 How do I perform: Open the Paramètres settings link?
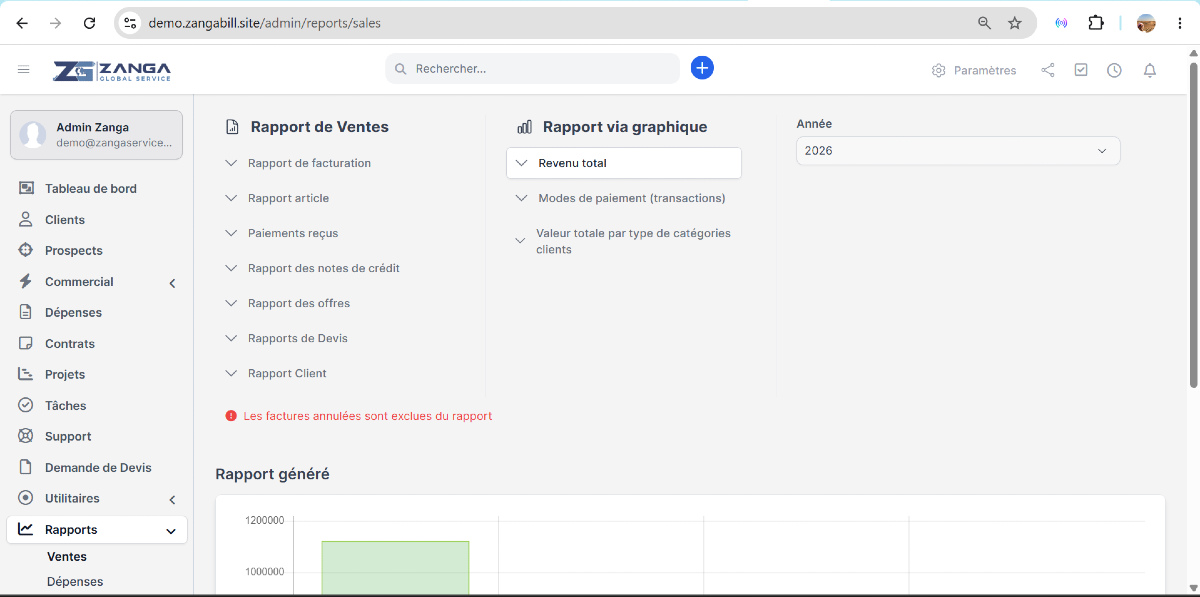click(x=974, y=70)
